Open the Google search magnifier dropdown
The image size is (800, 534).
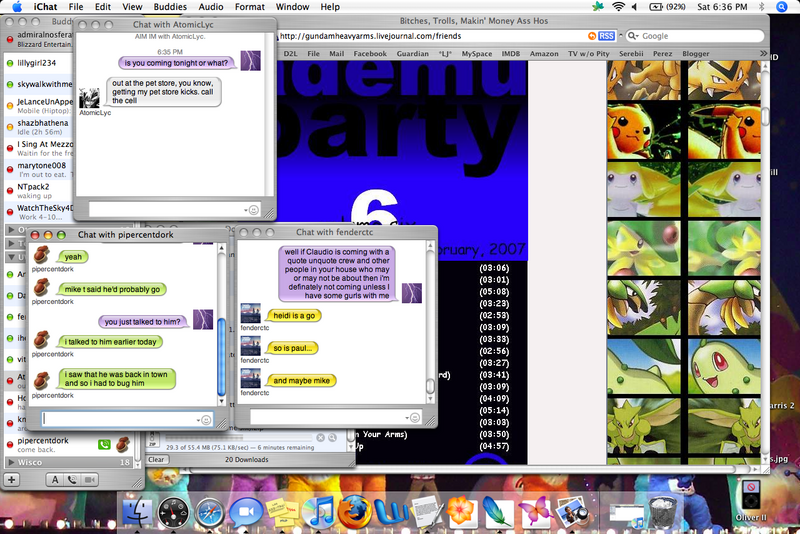pos(633,36)
